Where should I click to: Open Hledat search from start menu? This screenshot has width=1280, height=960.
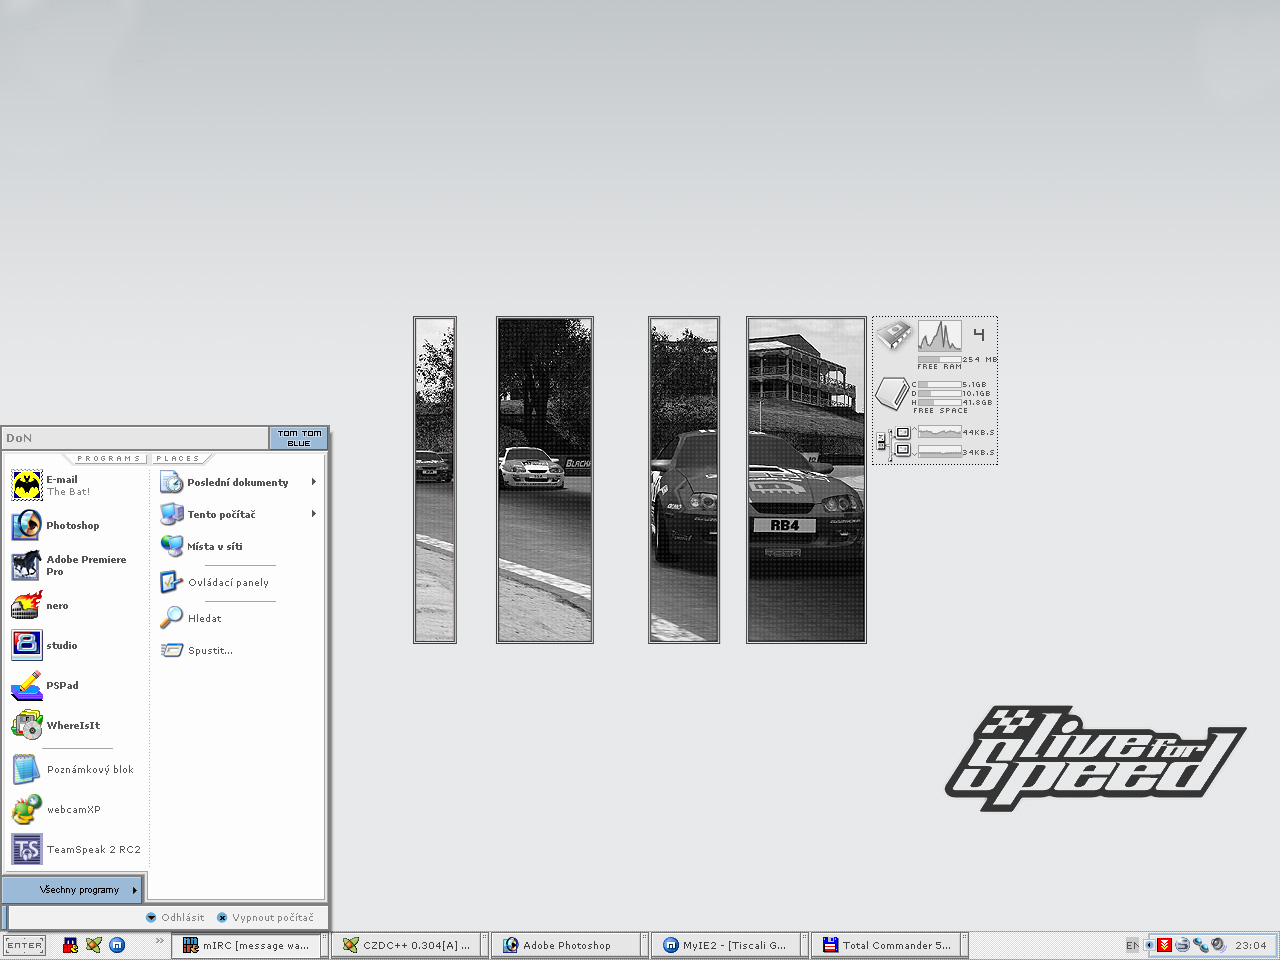191,618
